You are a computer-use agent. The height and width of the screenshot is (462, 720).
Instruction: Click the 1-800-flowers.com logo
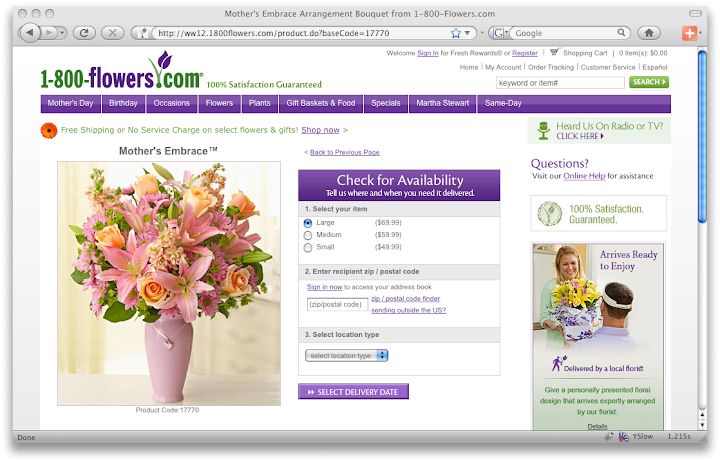[x=122, y=71]
